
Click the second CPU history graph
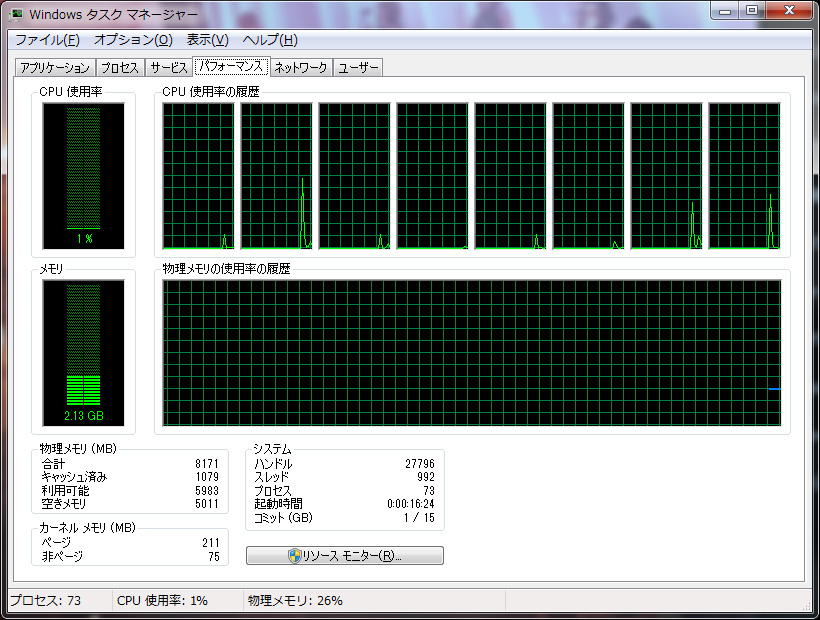pos(276,176)
